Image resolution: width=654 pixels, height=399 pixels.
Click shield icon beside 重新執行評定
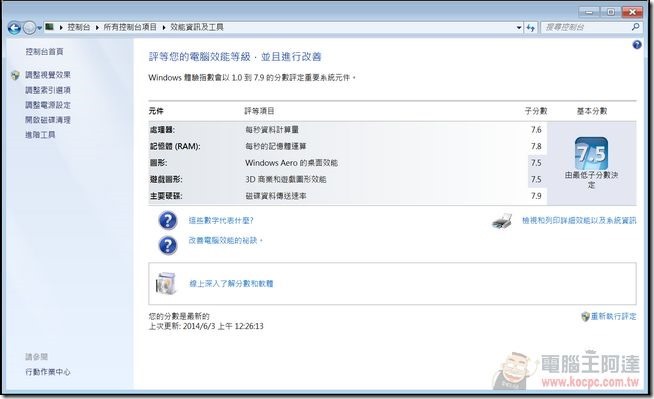(585, 316)
